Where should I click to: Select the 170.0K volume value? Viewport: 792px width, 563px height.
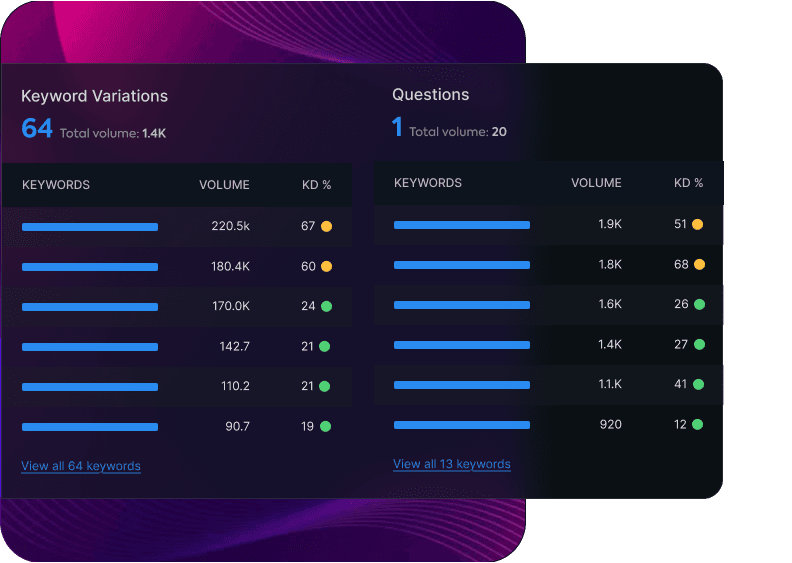point(230,307)
